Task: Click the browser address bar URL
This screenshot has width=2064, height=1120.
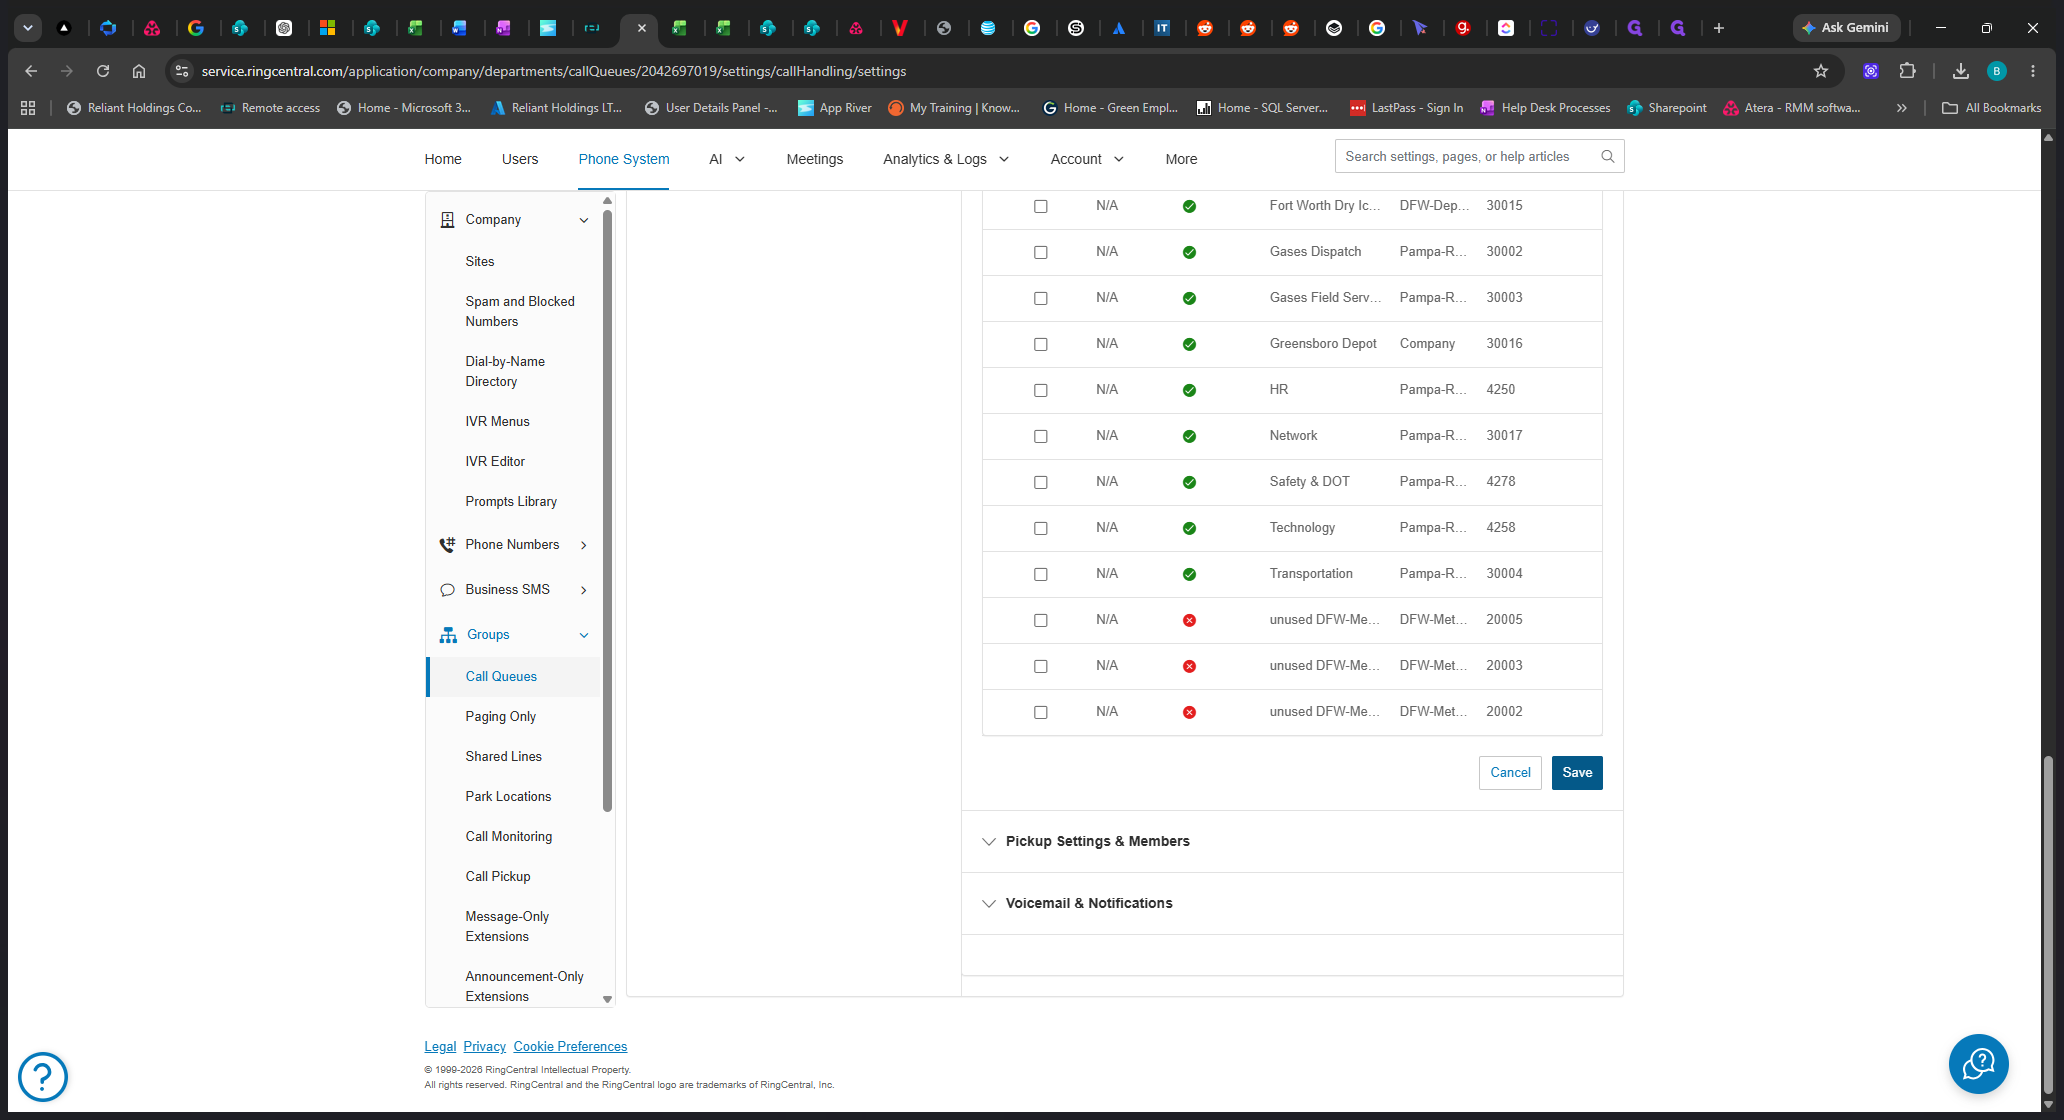Action: point(554,71)
